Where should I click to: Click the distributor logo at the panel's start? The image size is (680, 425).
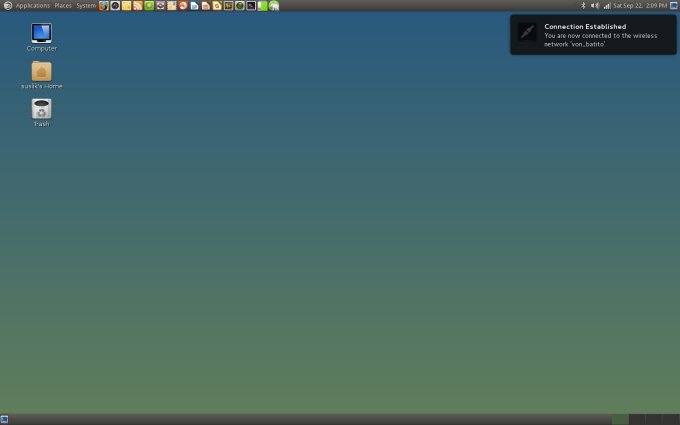coord(8,6)
